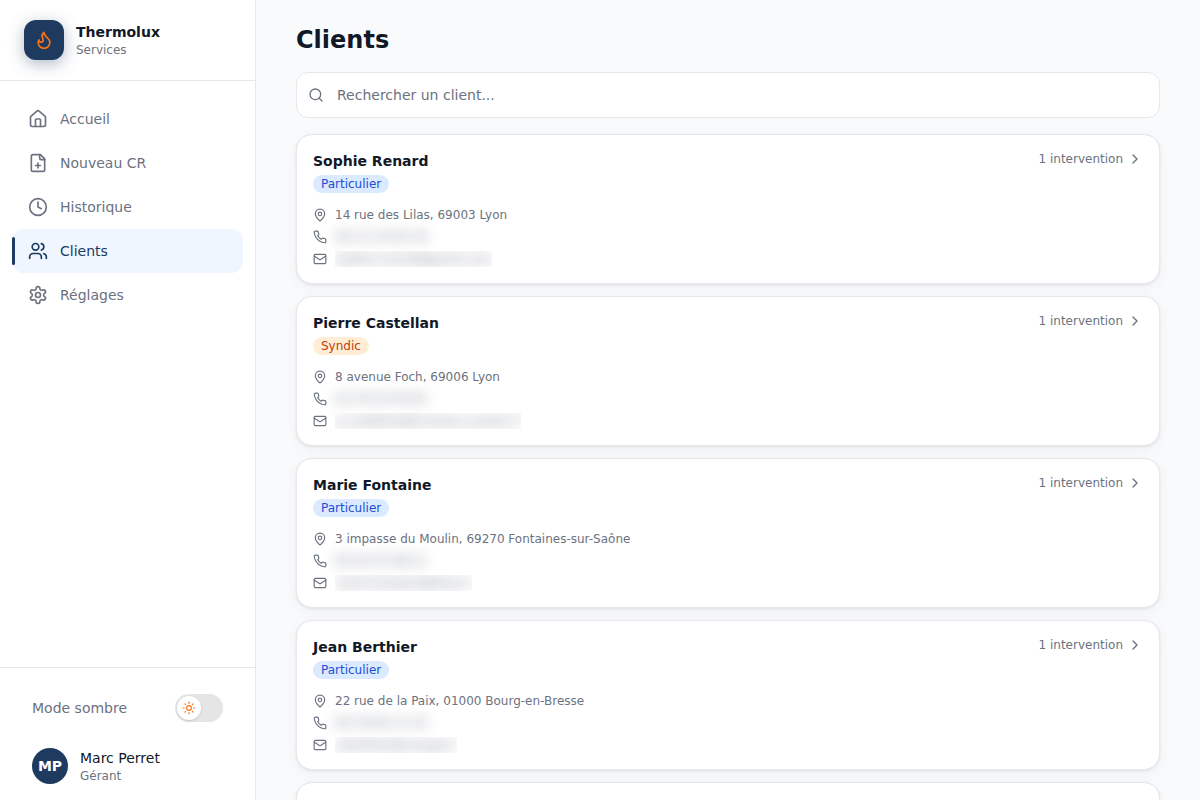The width and height of the screenshot is (1200, 800).
Task: Open the Clients menu item in the sidebar
Action: tap(127, 251)
